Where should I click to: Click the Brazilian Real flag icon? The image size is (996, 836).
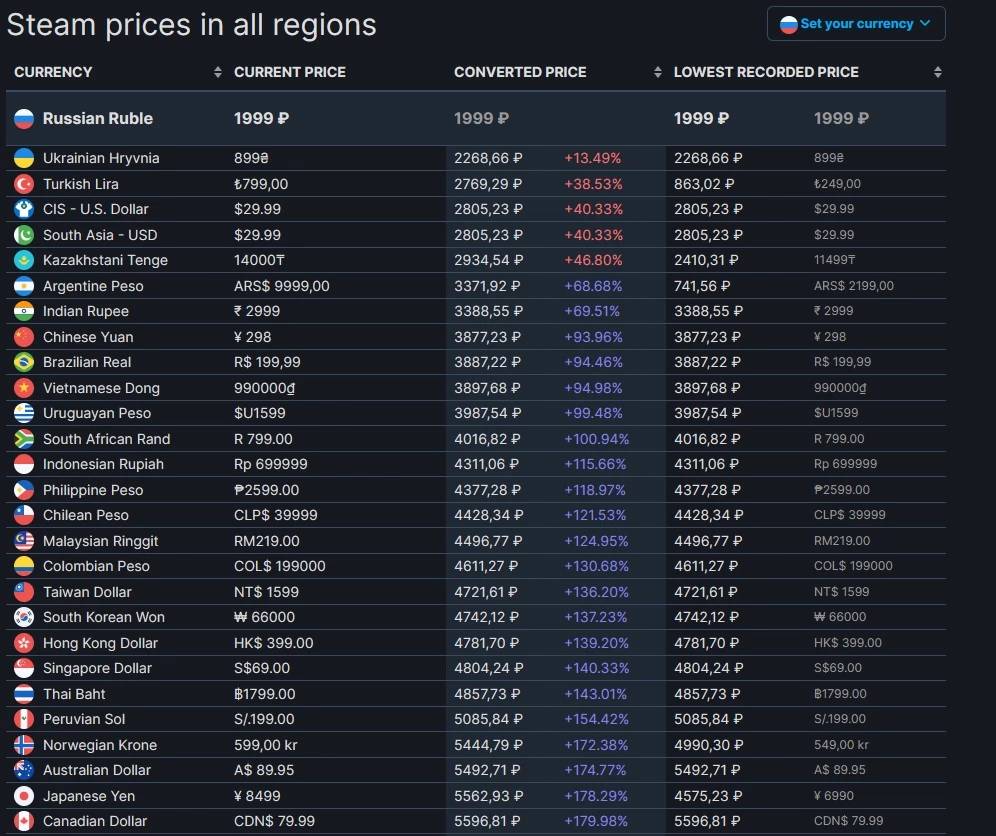24,362
